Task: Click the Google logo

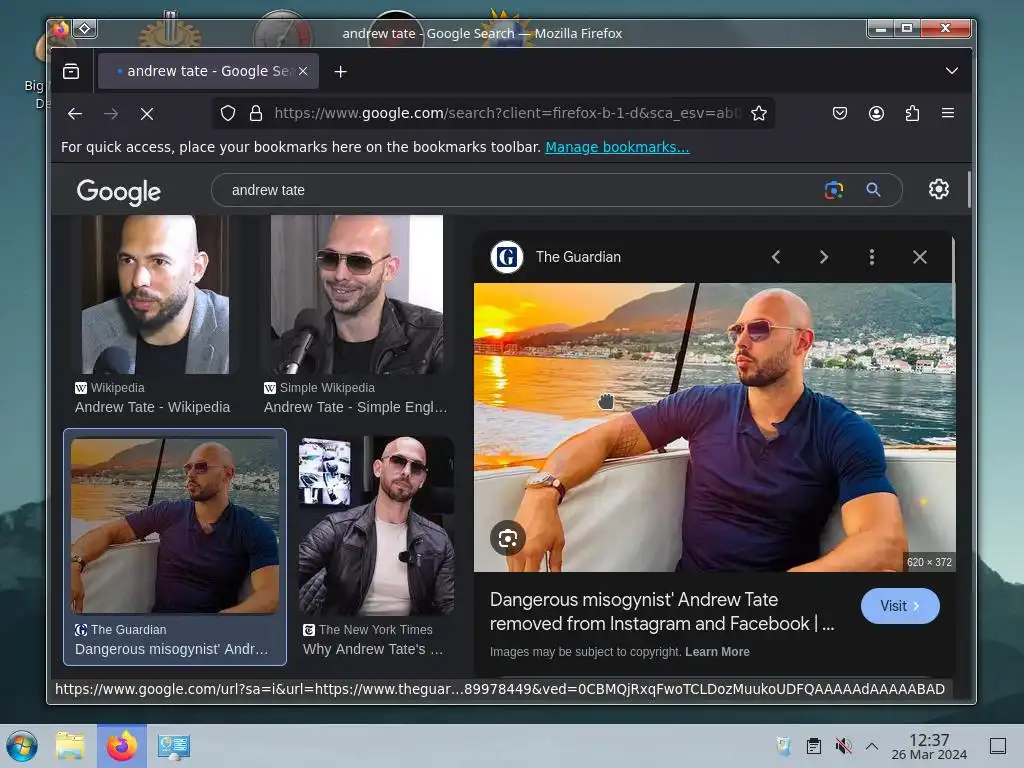Action: click(118, 191)
